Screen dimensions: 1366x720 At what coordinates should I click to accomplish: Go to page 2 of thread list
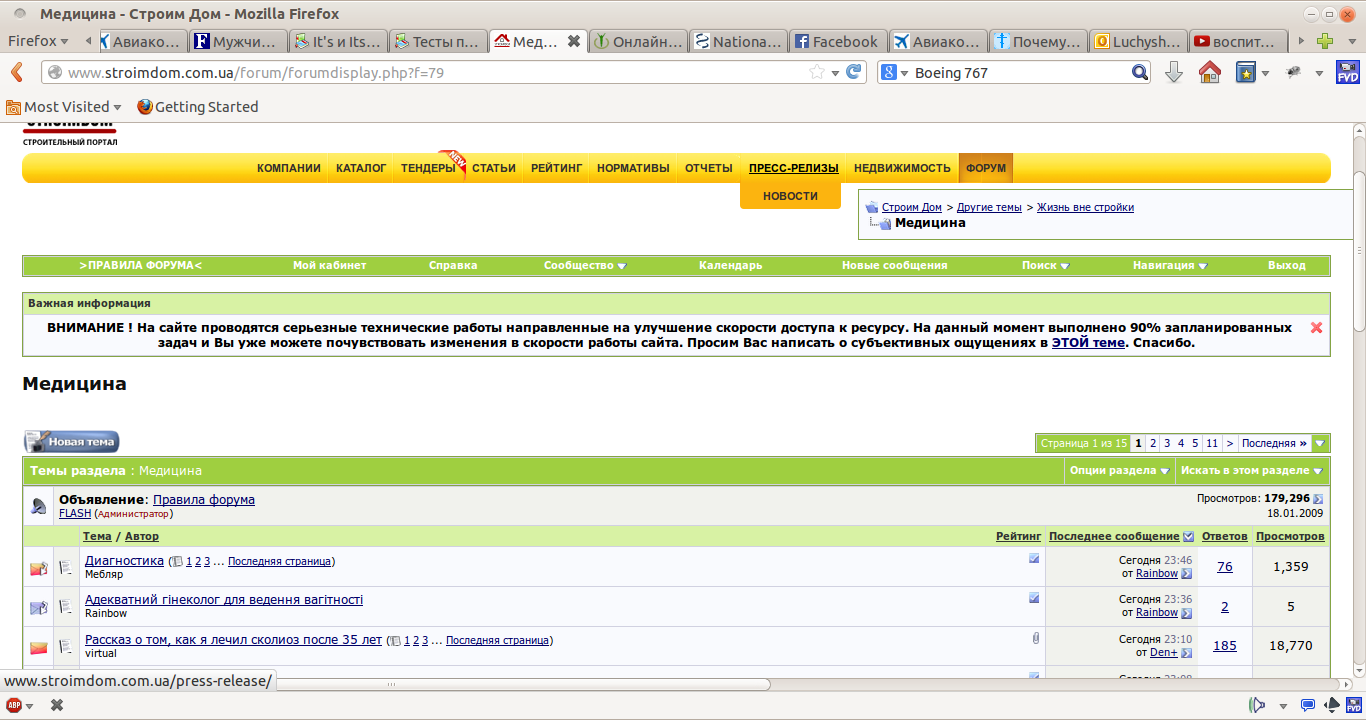pyautogui.click(x=1153, y=443)
